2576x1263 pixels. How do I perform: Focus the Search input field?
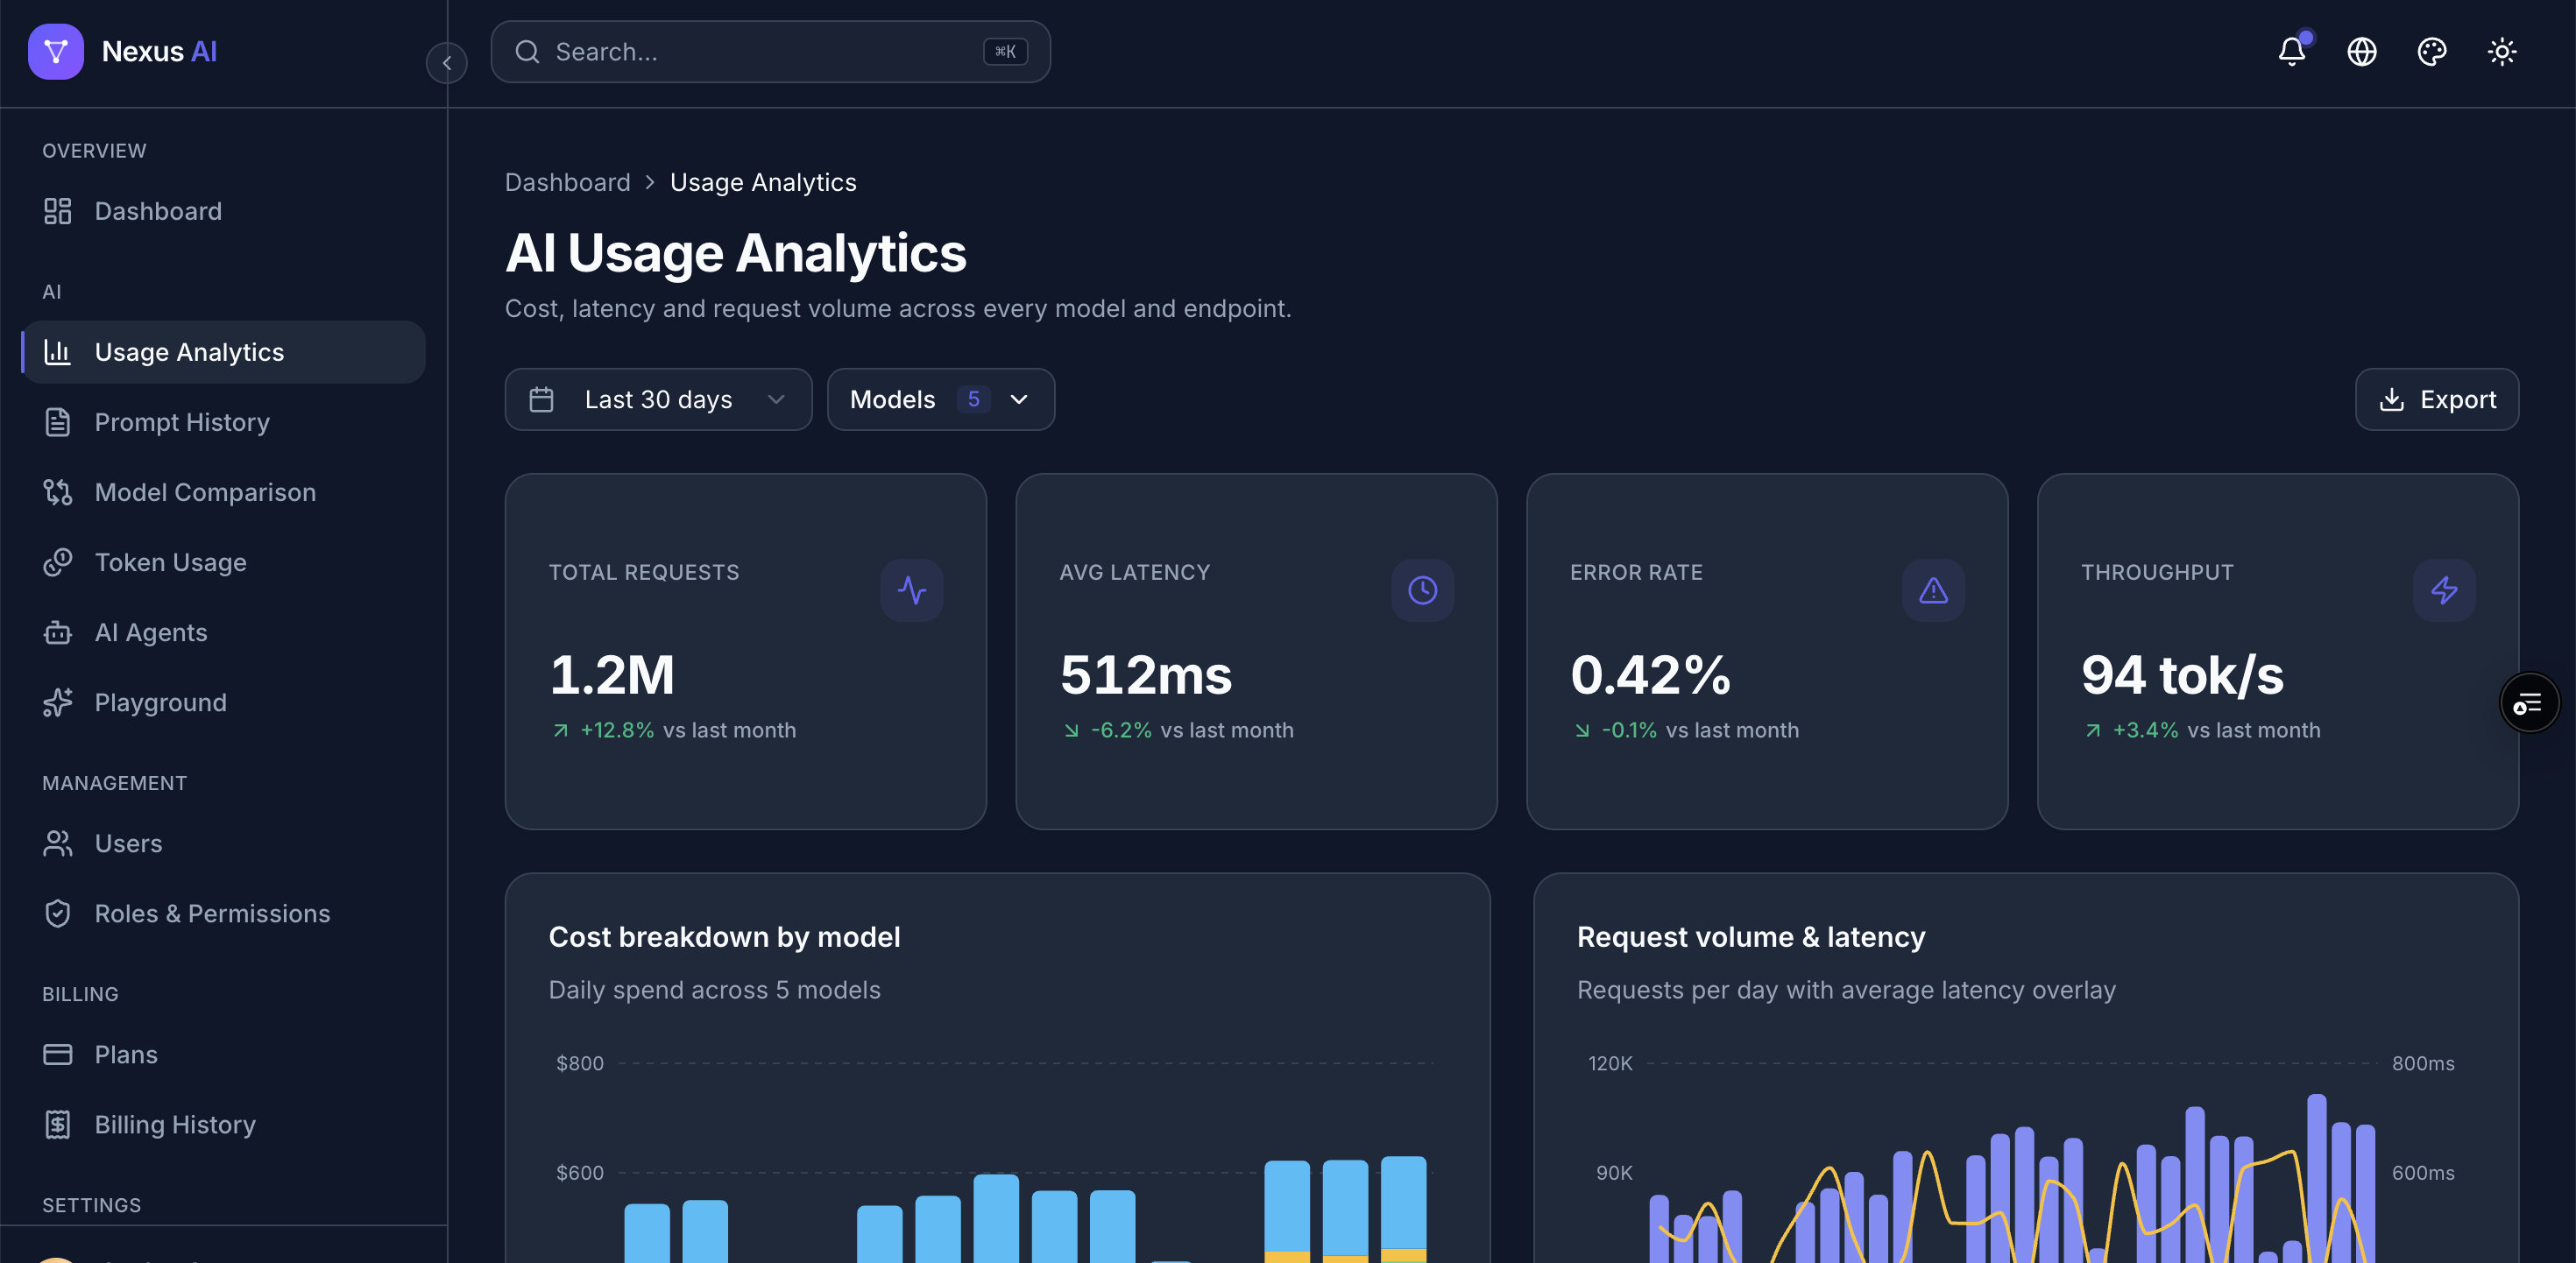(x=770, y=51)
